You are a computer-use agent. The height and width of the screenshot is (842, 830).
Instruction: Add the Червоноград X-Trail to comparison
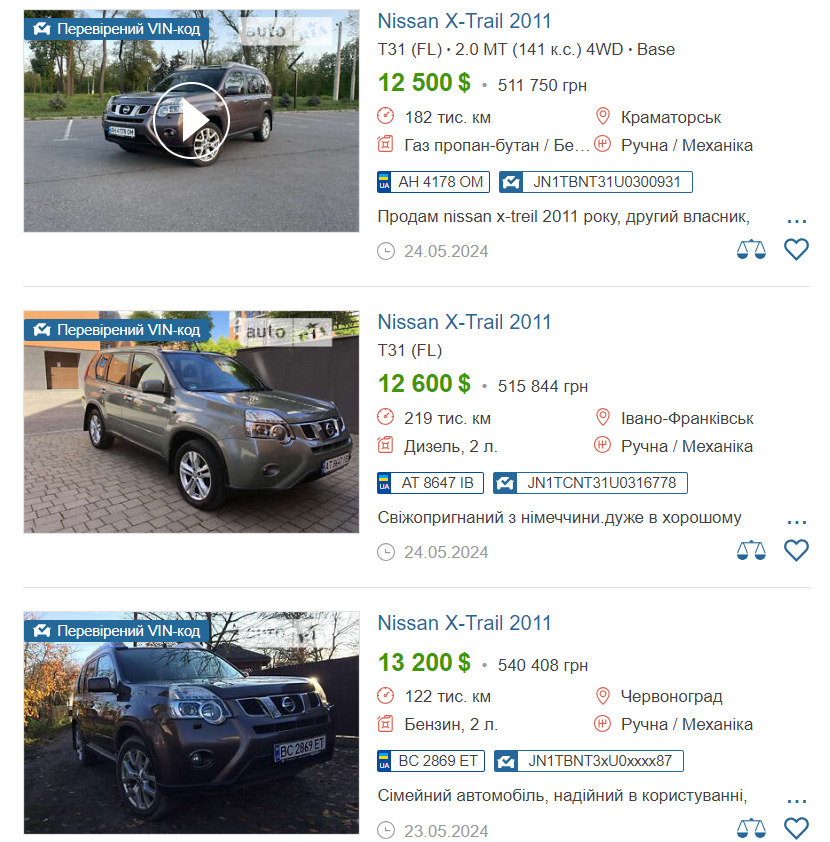(x=751, y=829)
